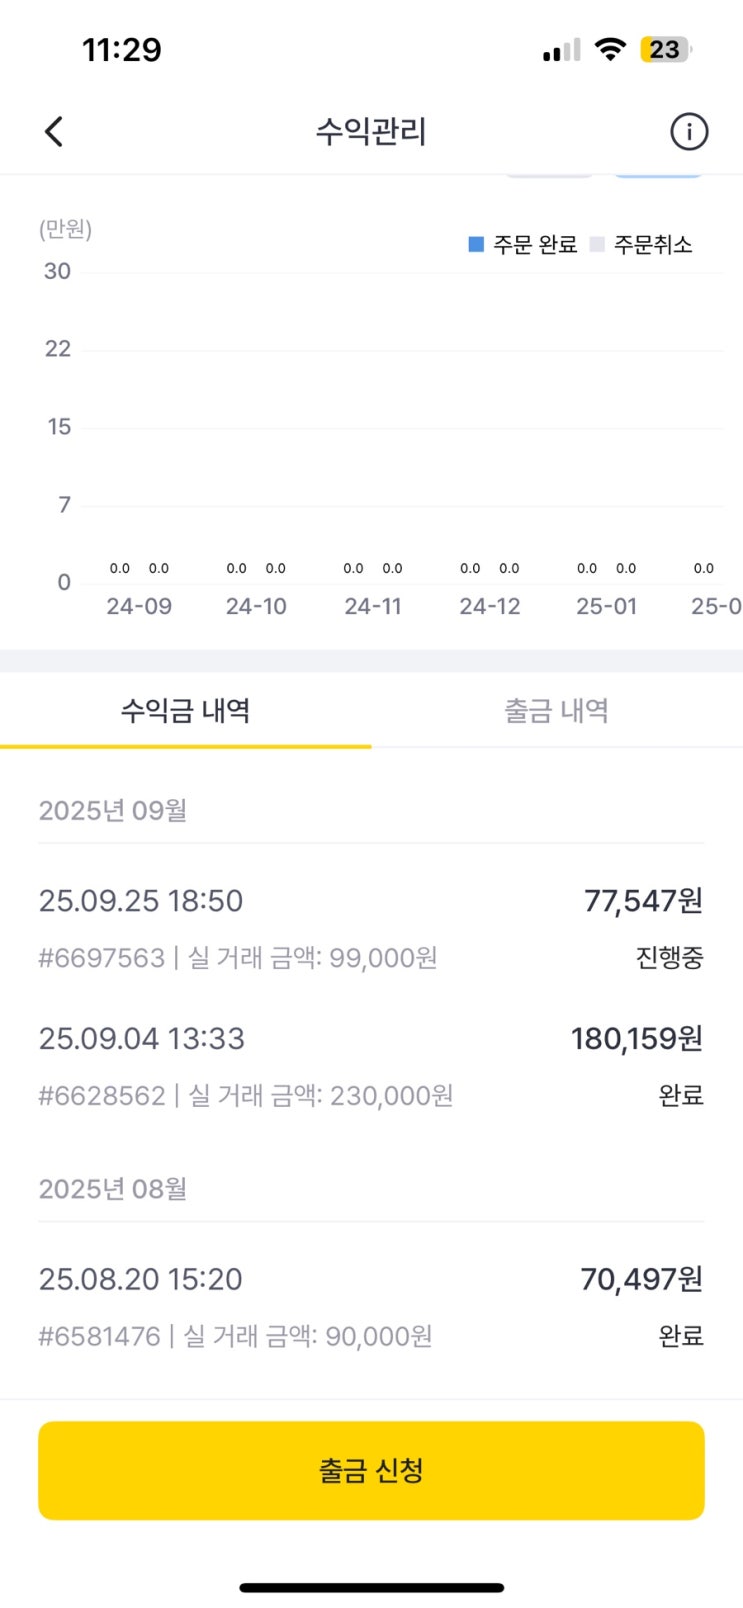Viewport: 743px width, 1608px height.
Task: Select the 24-09 month on the chart
Action: tap(139, 606)
